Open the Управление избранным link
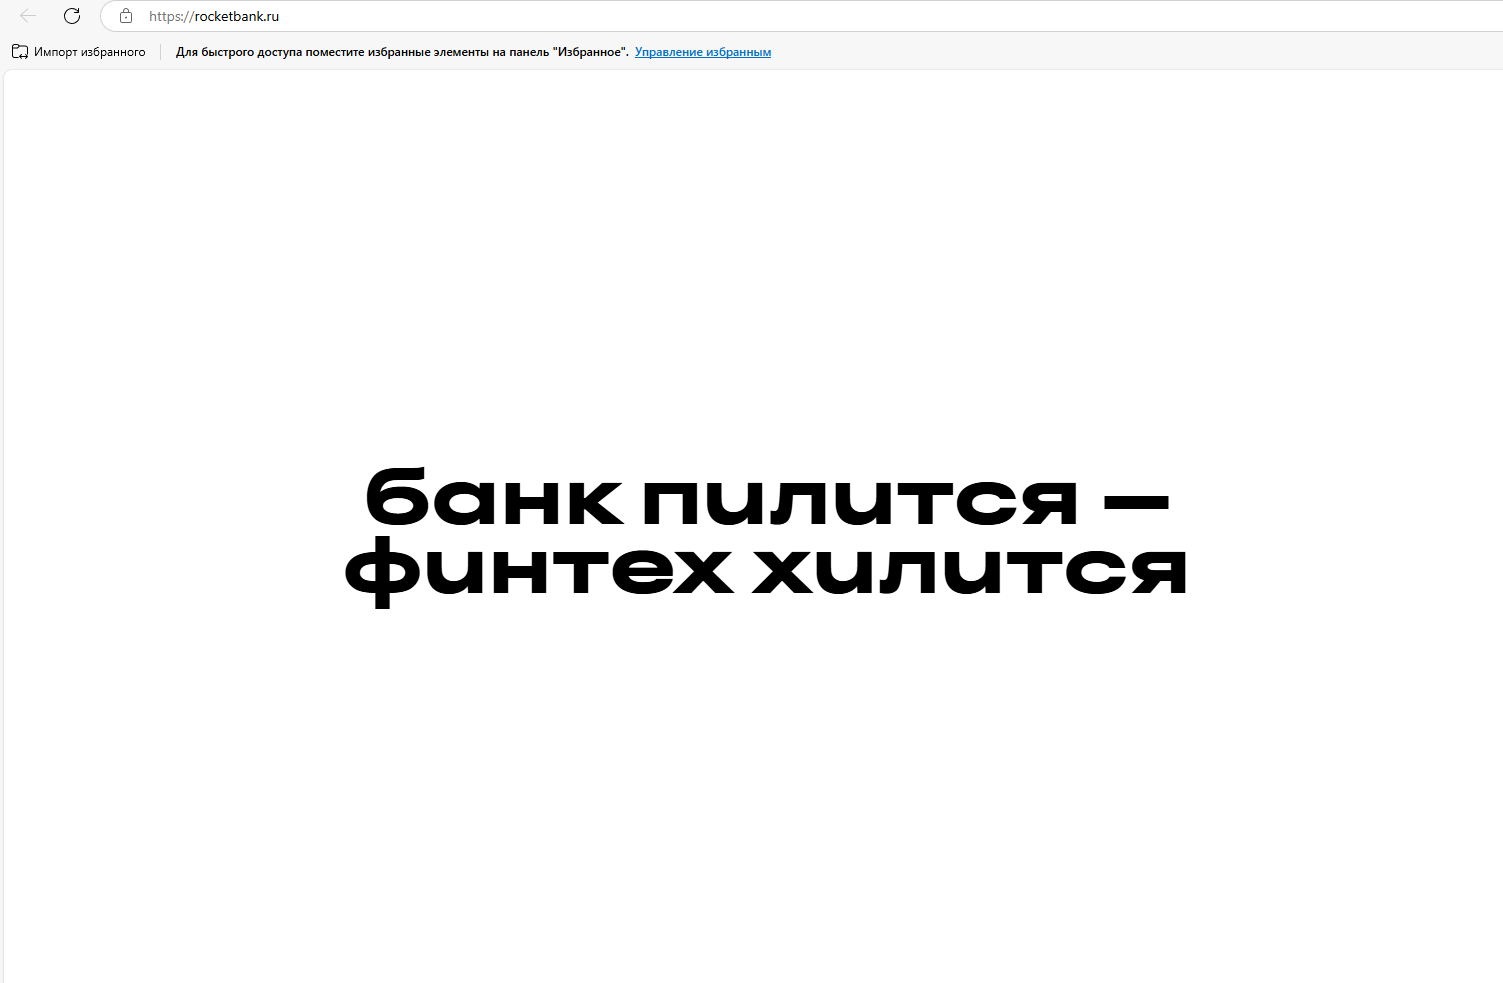The height and width of the screenshot is (983, 1503). click(x=702, y=52)
